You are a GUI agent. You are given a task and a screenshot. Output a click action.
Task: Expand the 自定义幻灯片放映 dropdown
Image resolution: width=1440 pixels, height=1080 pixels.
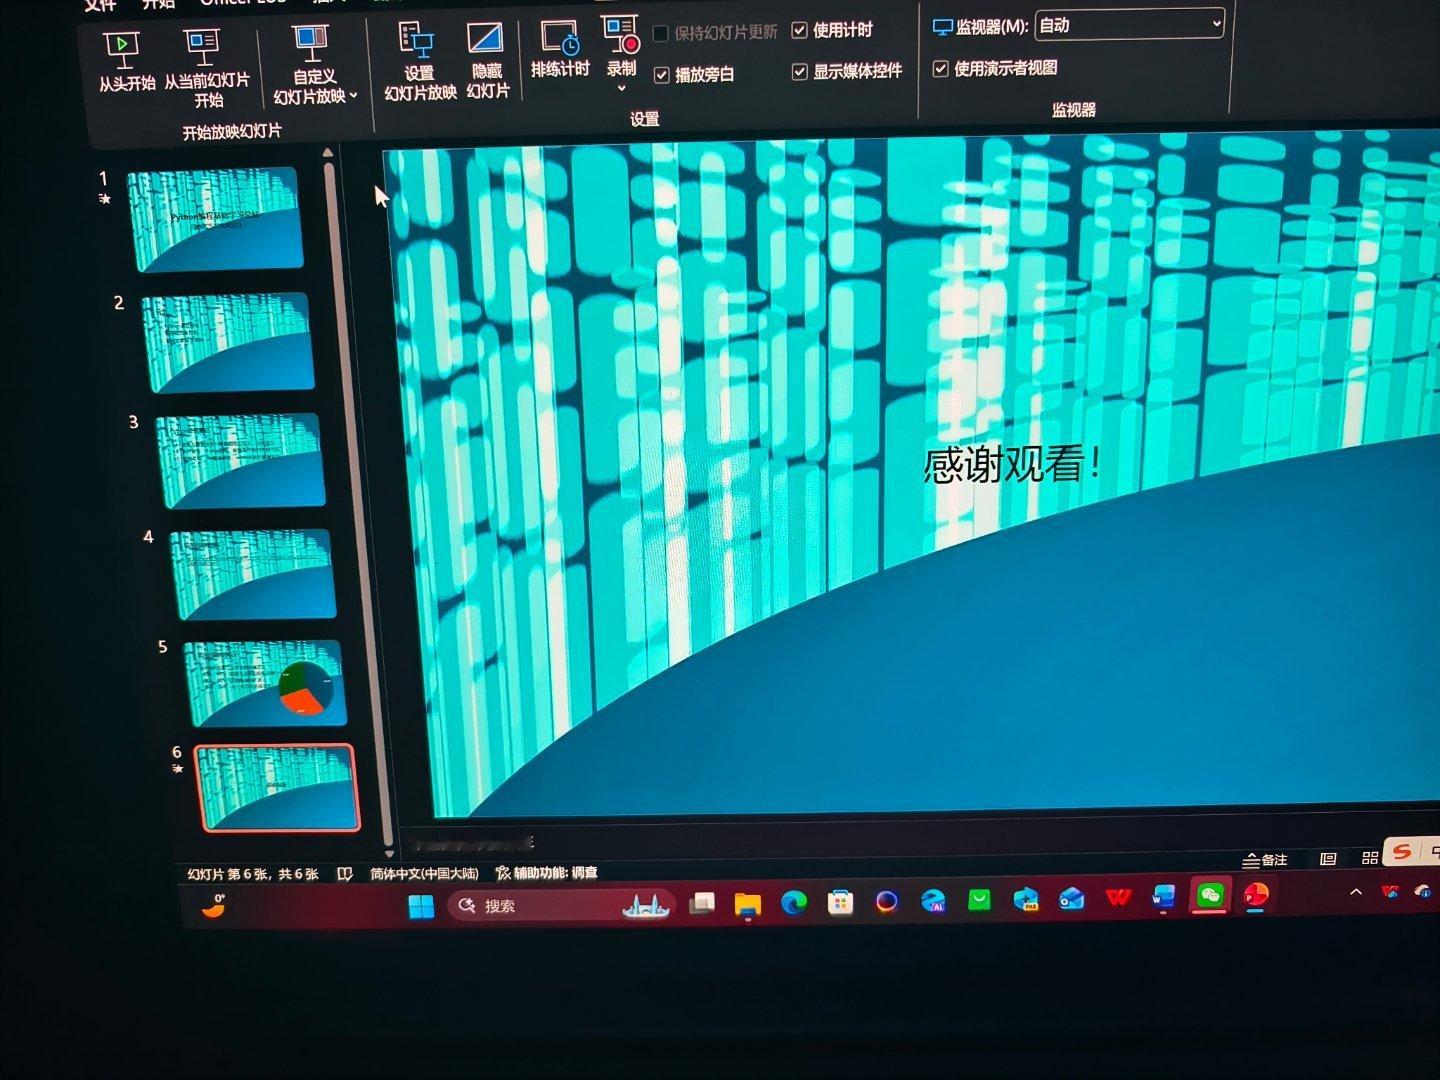point(353,96)
